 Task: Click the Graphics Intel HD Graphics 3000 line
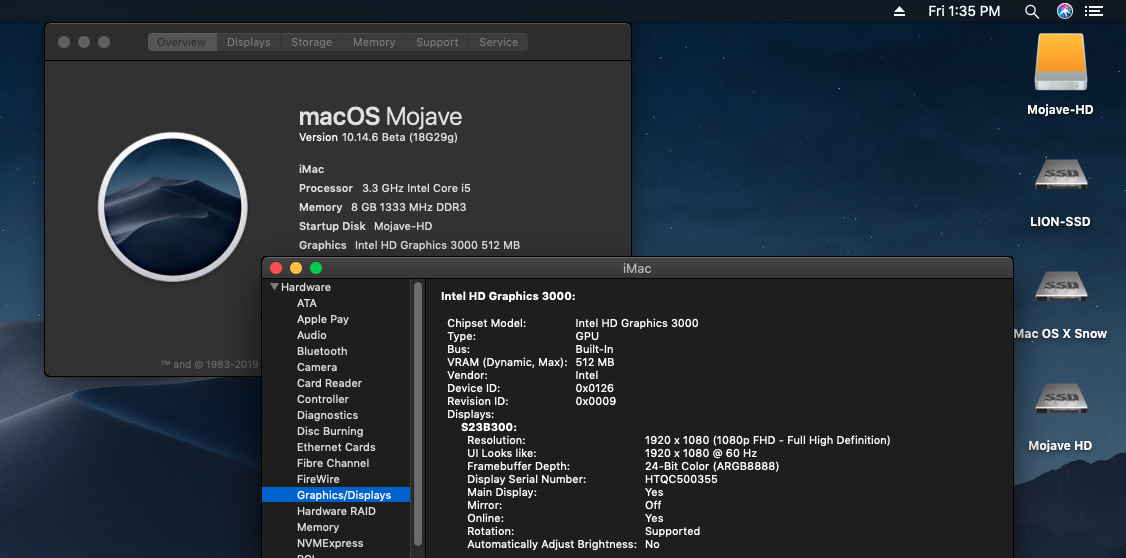point(409,245)
